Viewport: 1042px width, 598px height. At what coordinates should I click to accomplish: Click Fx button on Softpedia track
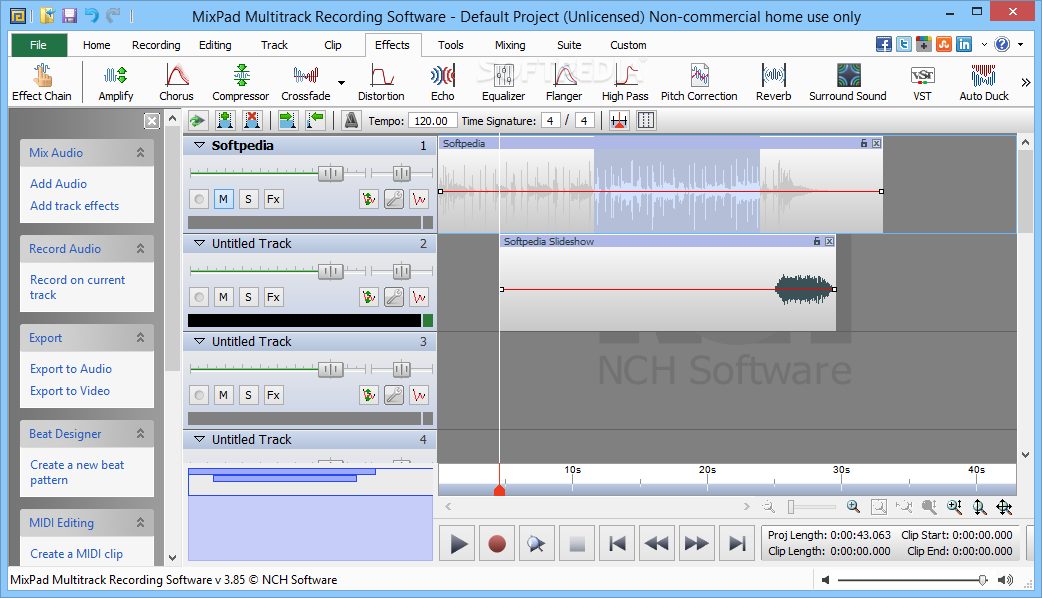(x=273, y=199)
